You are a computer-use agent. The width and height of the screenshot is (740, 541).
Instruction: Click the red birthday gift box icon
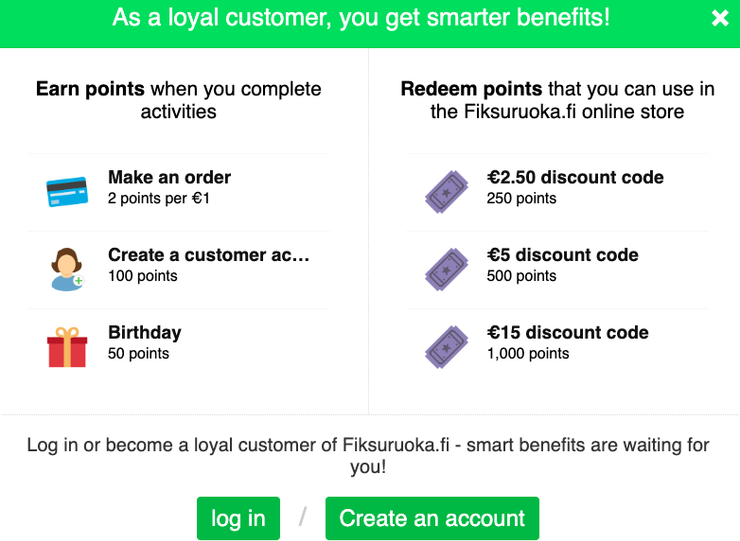pyautogui.click(x=67, y=345)
